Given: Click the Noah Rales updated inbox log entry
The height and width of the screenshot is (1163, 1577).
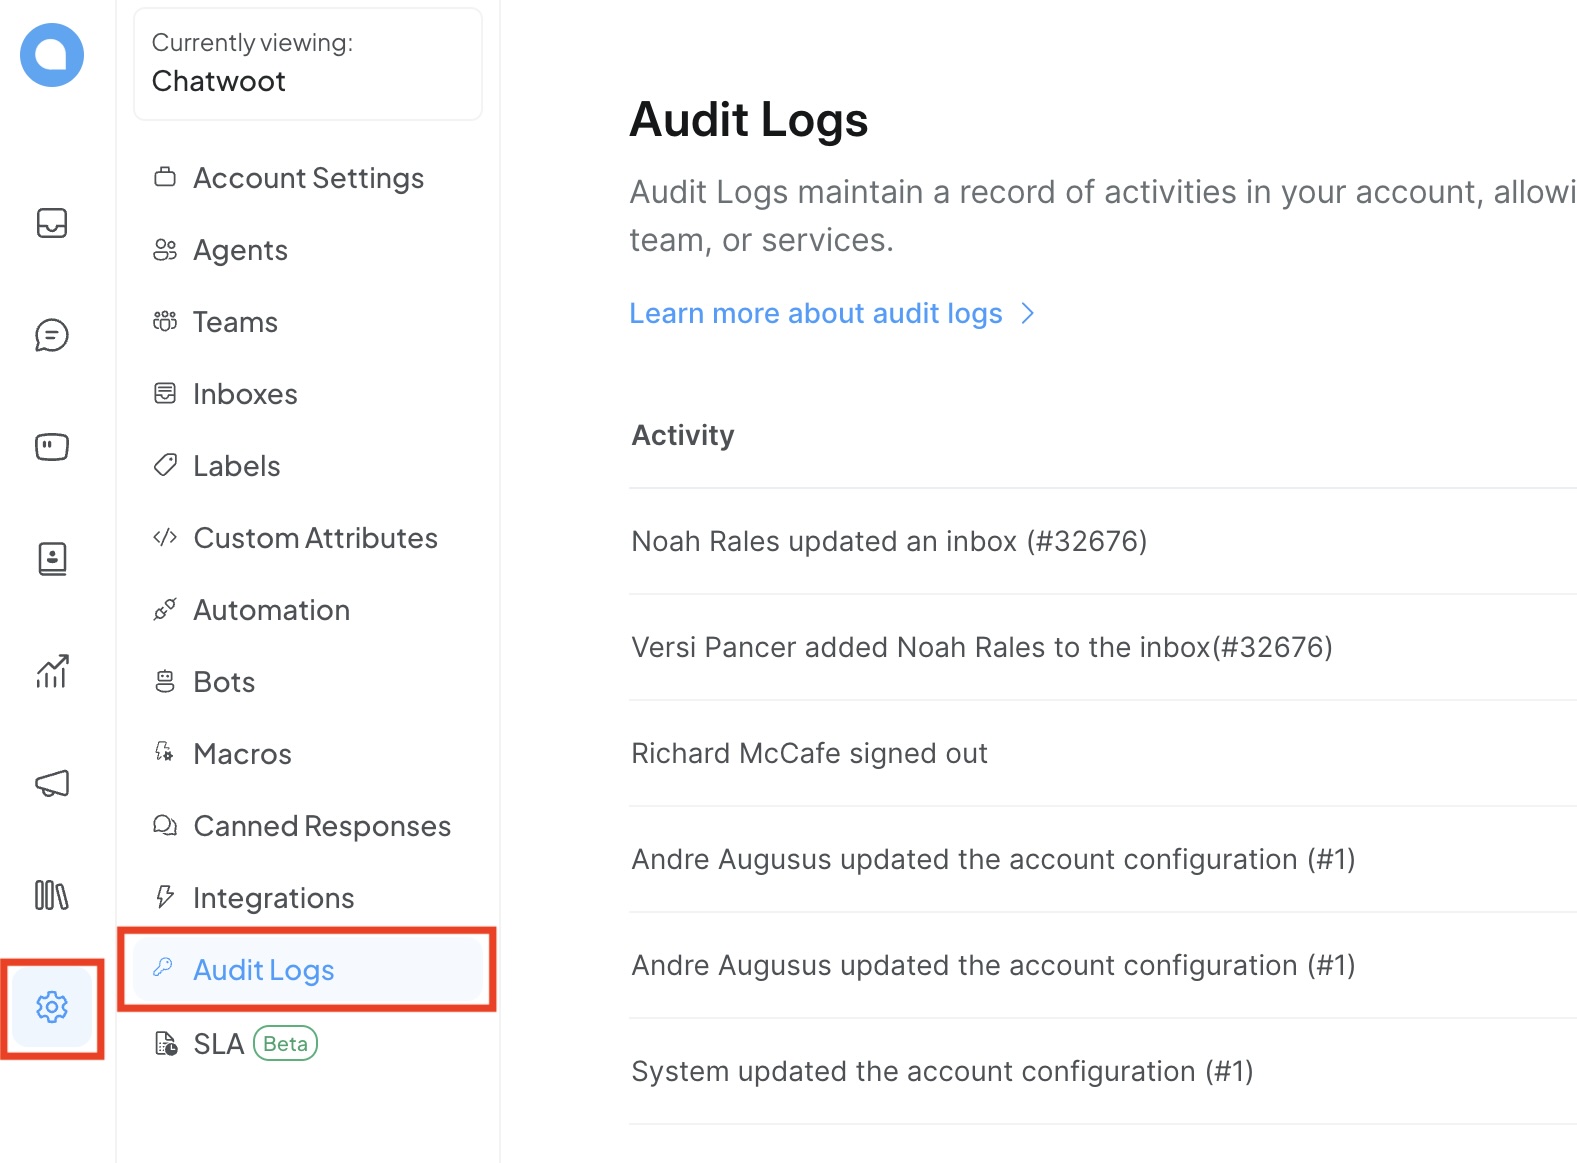Looking at the screenshot, I should [889, 541].
